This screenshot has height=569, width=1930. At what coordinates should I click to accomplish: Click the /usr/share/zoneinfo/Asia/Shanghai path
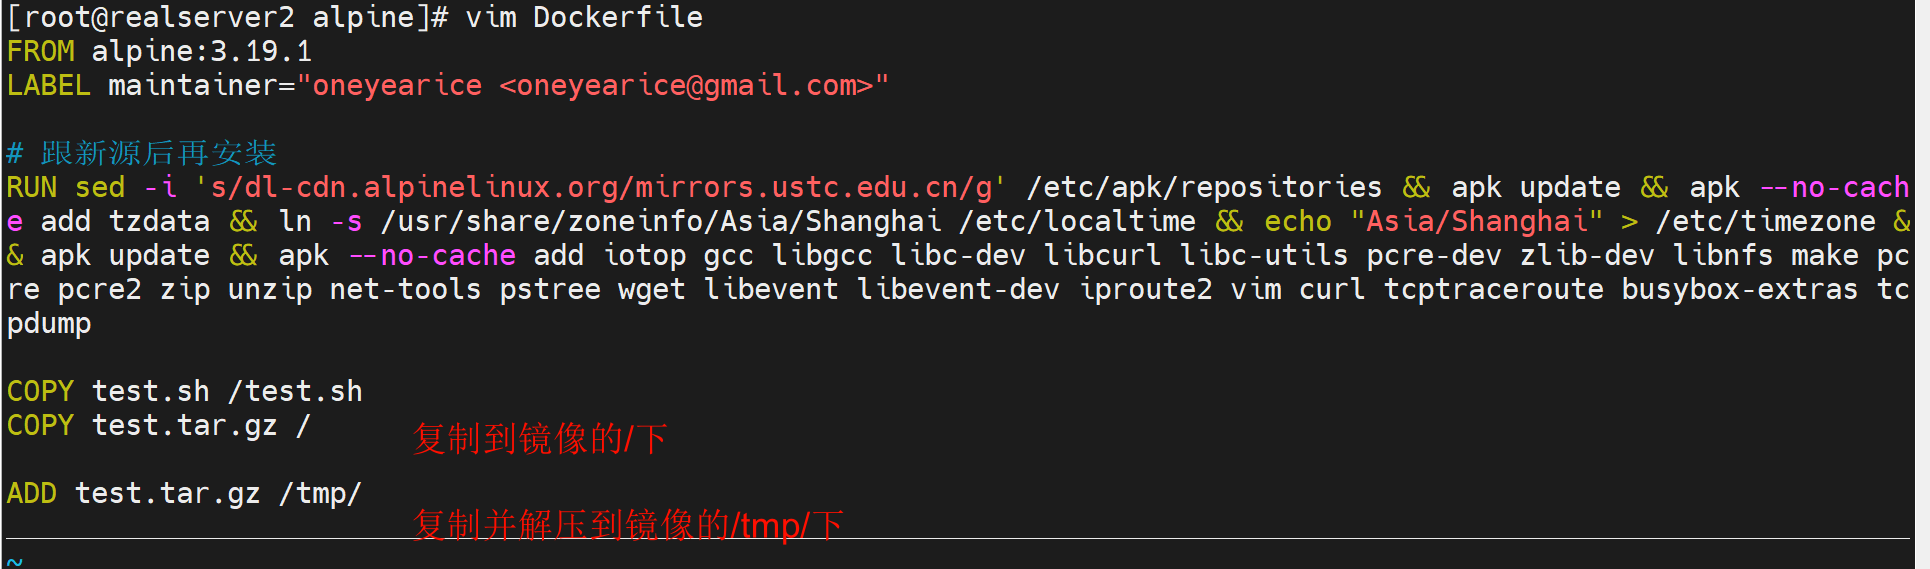pyautogui.click(x=661, y=221)
